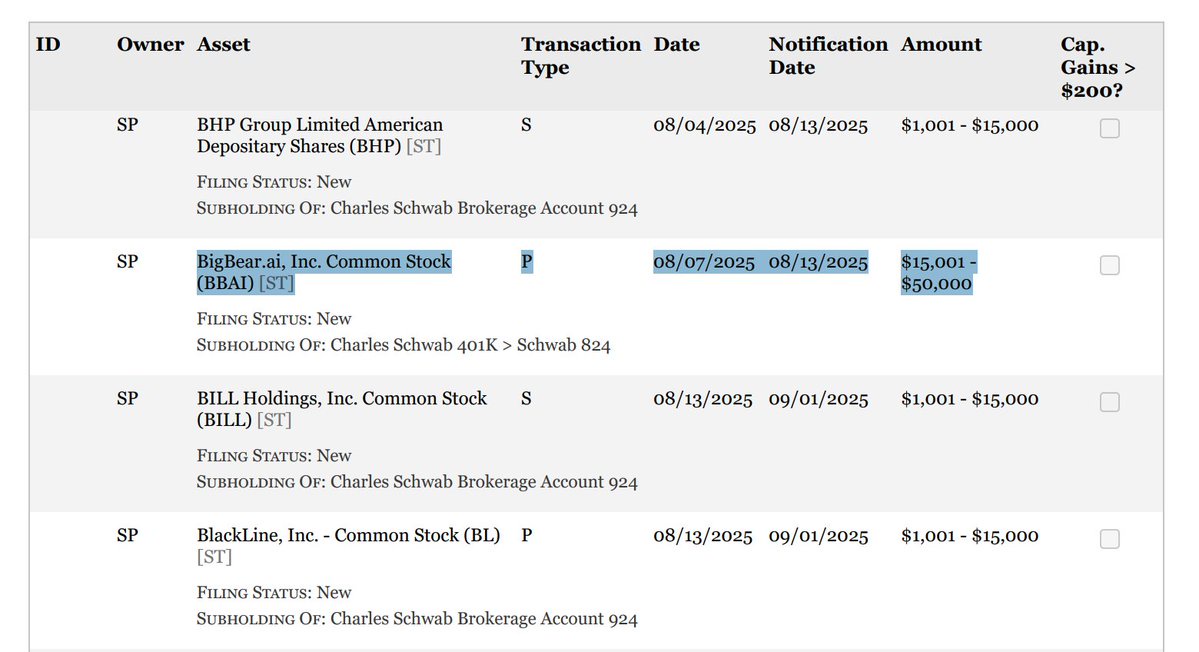Enable Cap. Gains checkbox for BILL Holdings

pyautogui.click(x=1109, y=402)
